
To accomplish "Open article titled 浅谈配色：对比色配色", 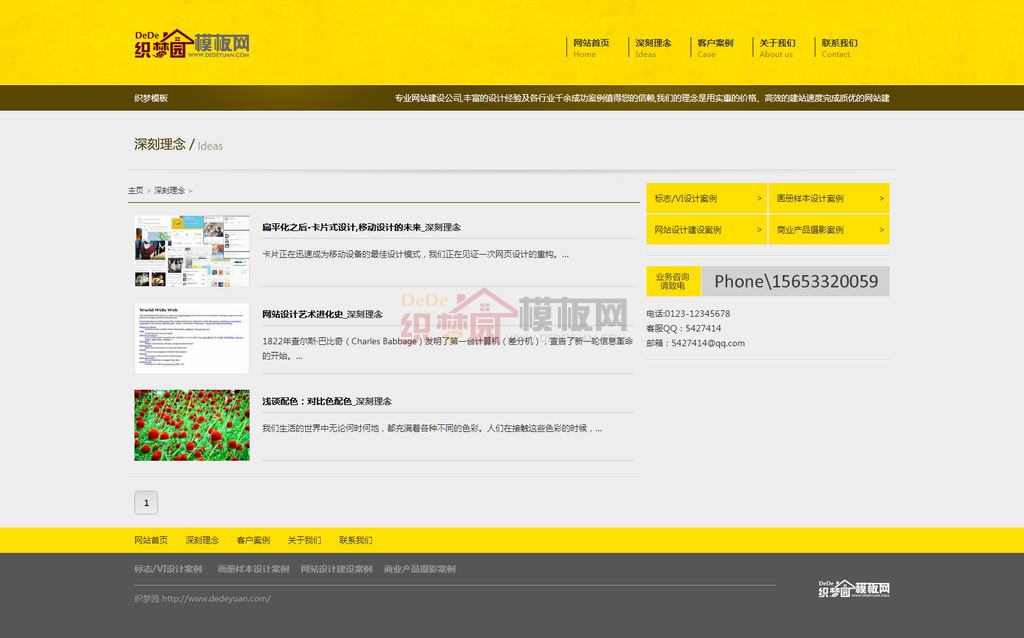I will [x=326, y=401].
